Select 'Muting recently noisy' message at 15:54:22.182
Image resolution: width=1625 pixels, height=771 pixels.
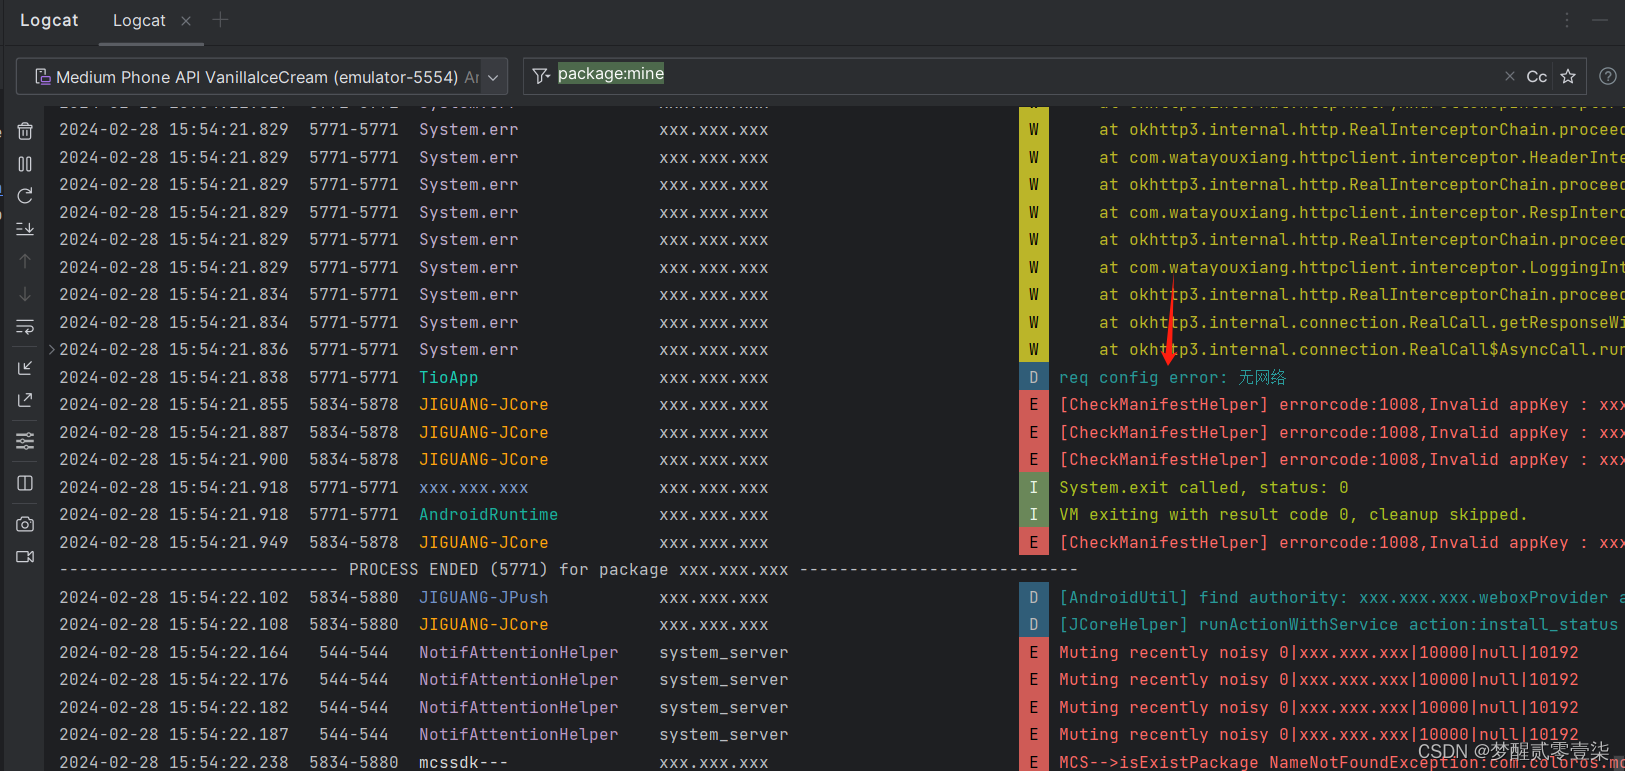(1318, 707)
